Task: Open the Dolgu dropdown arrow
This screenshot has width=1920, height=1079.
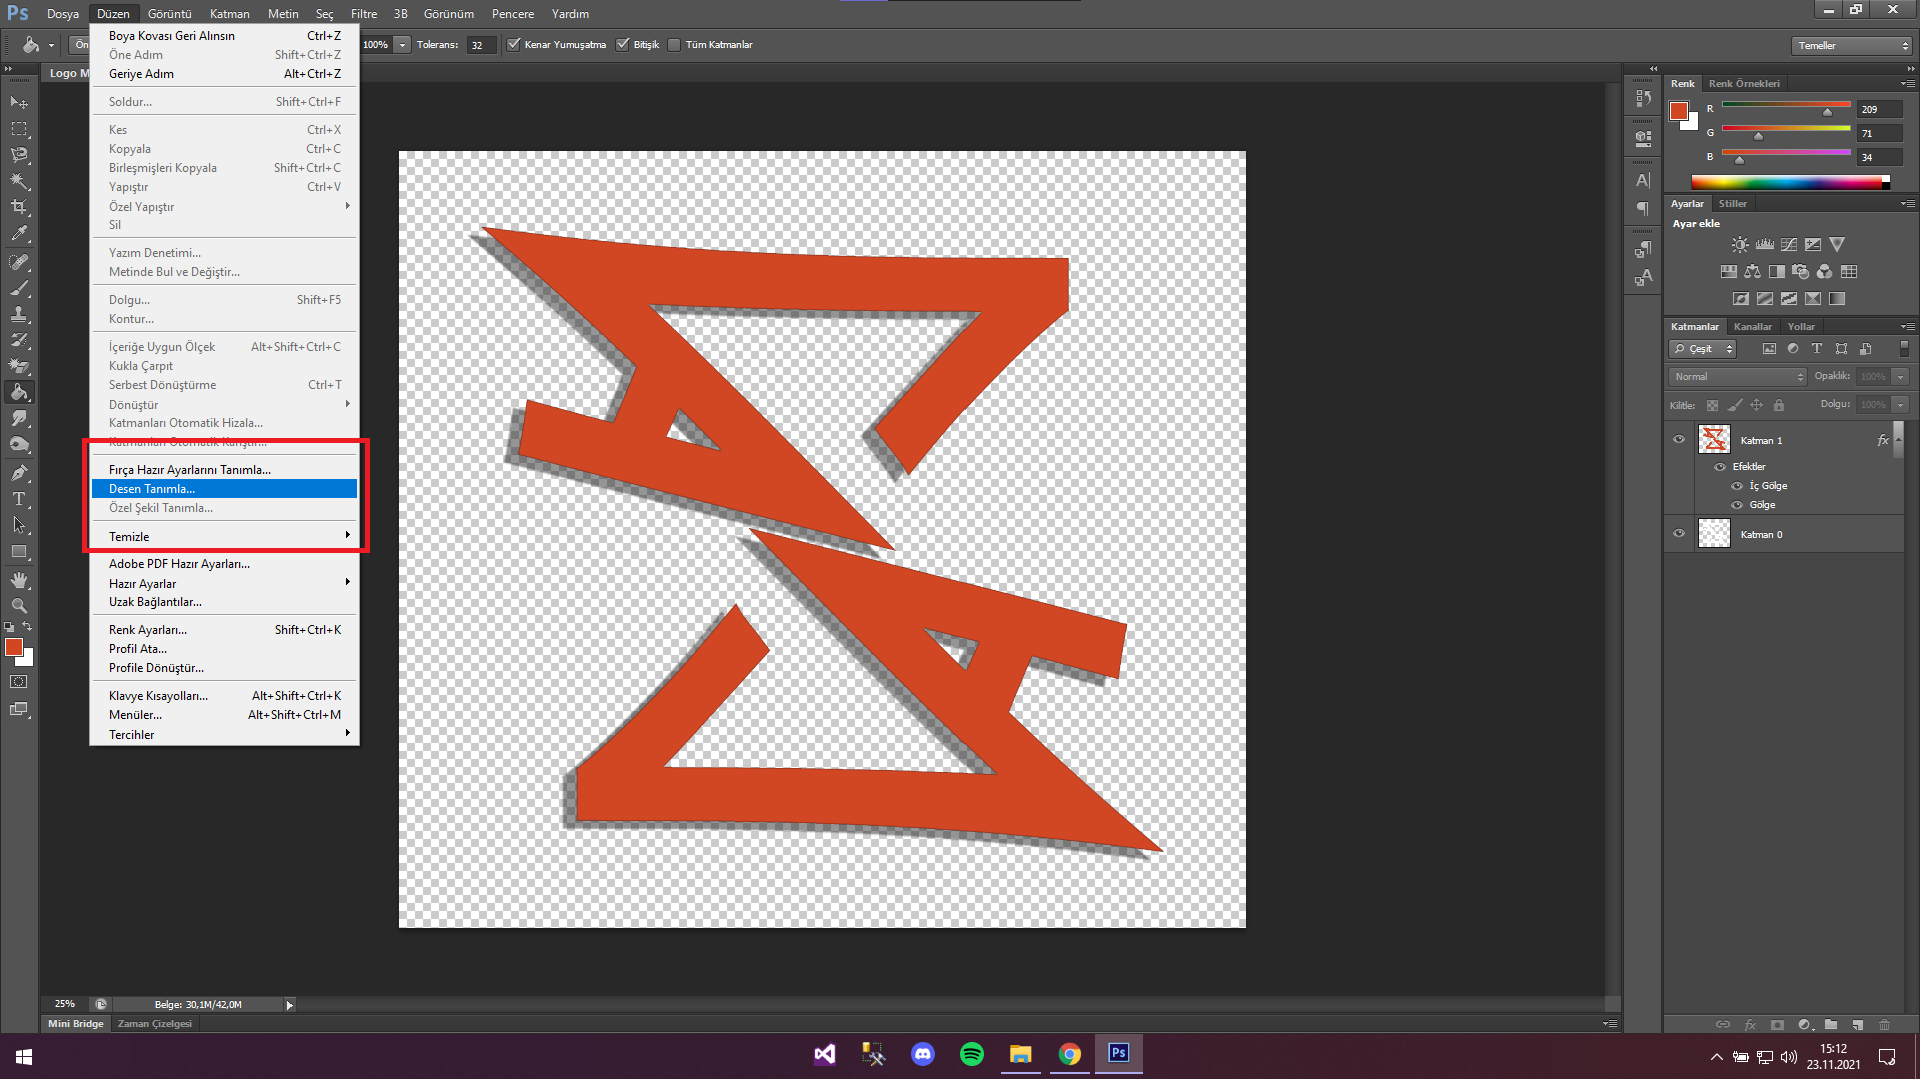Action: click(1901, 405)
